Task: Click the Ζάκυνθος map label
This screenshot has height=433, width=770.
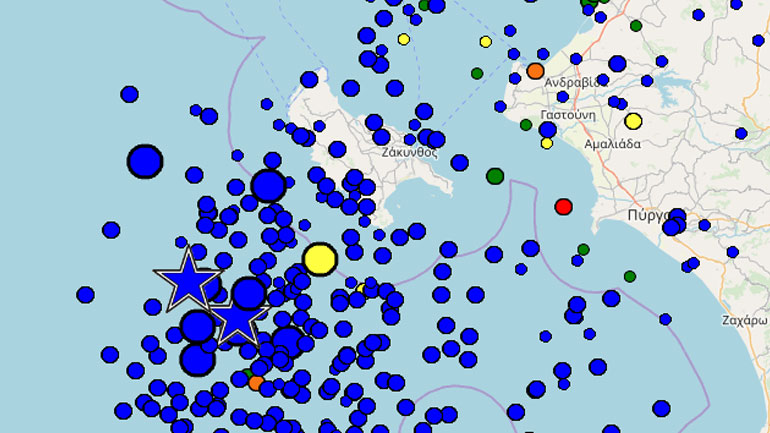Action: (410, 153)
